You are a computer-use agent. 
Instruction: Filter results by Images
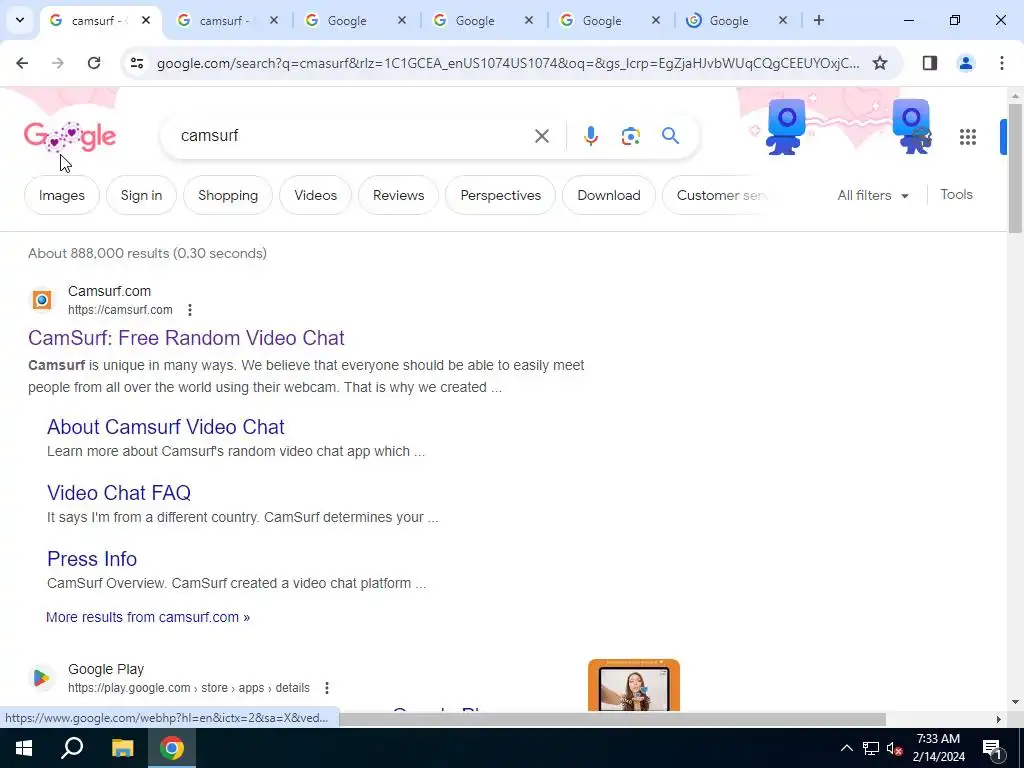pos(61,195)
